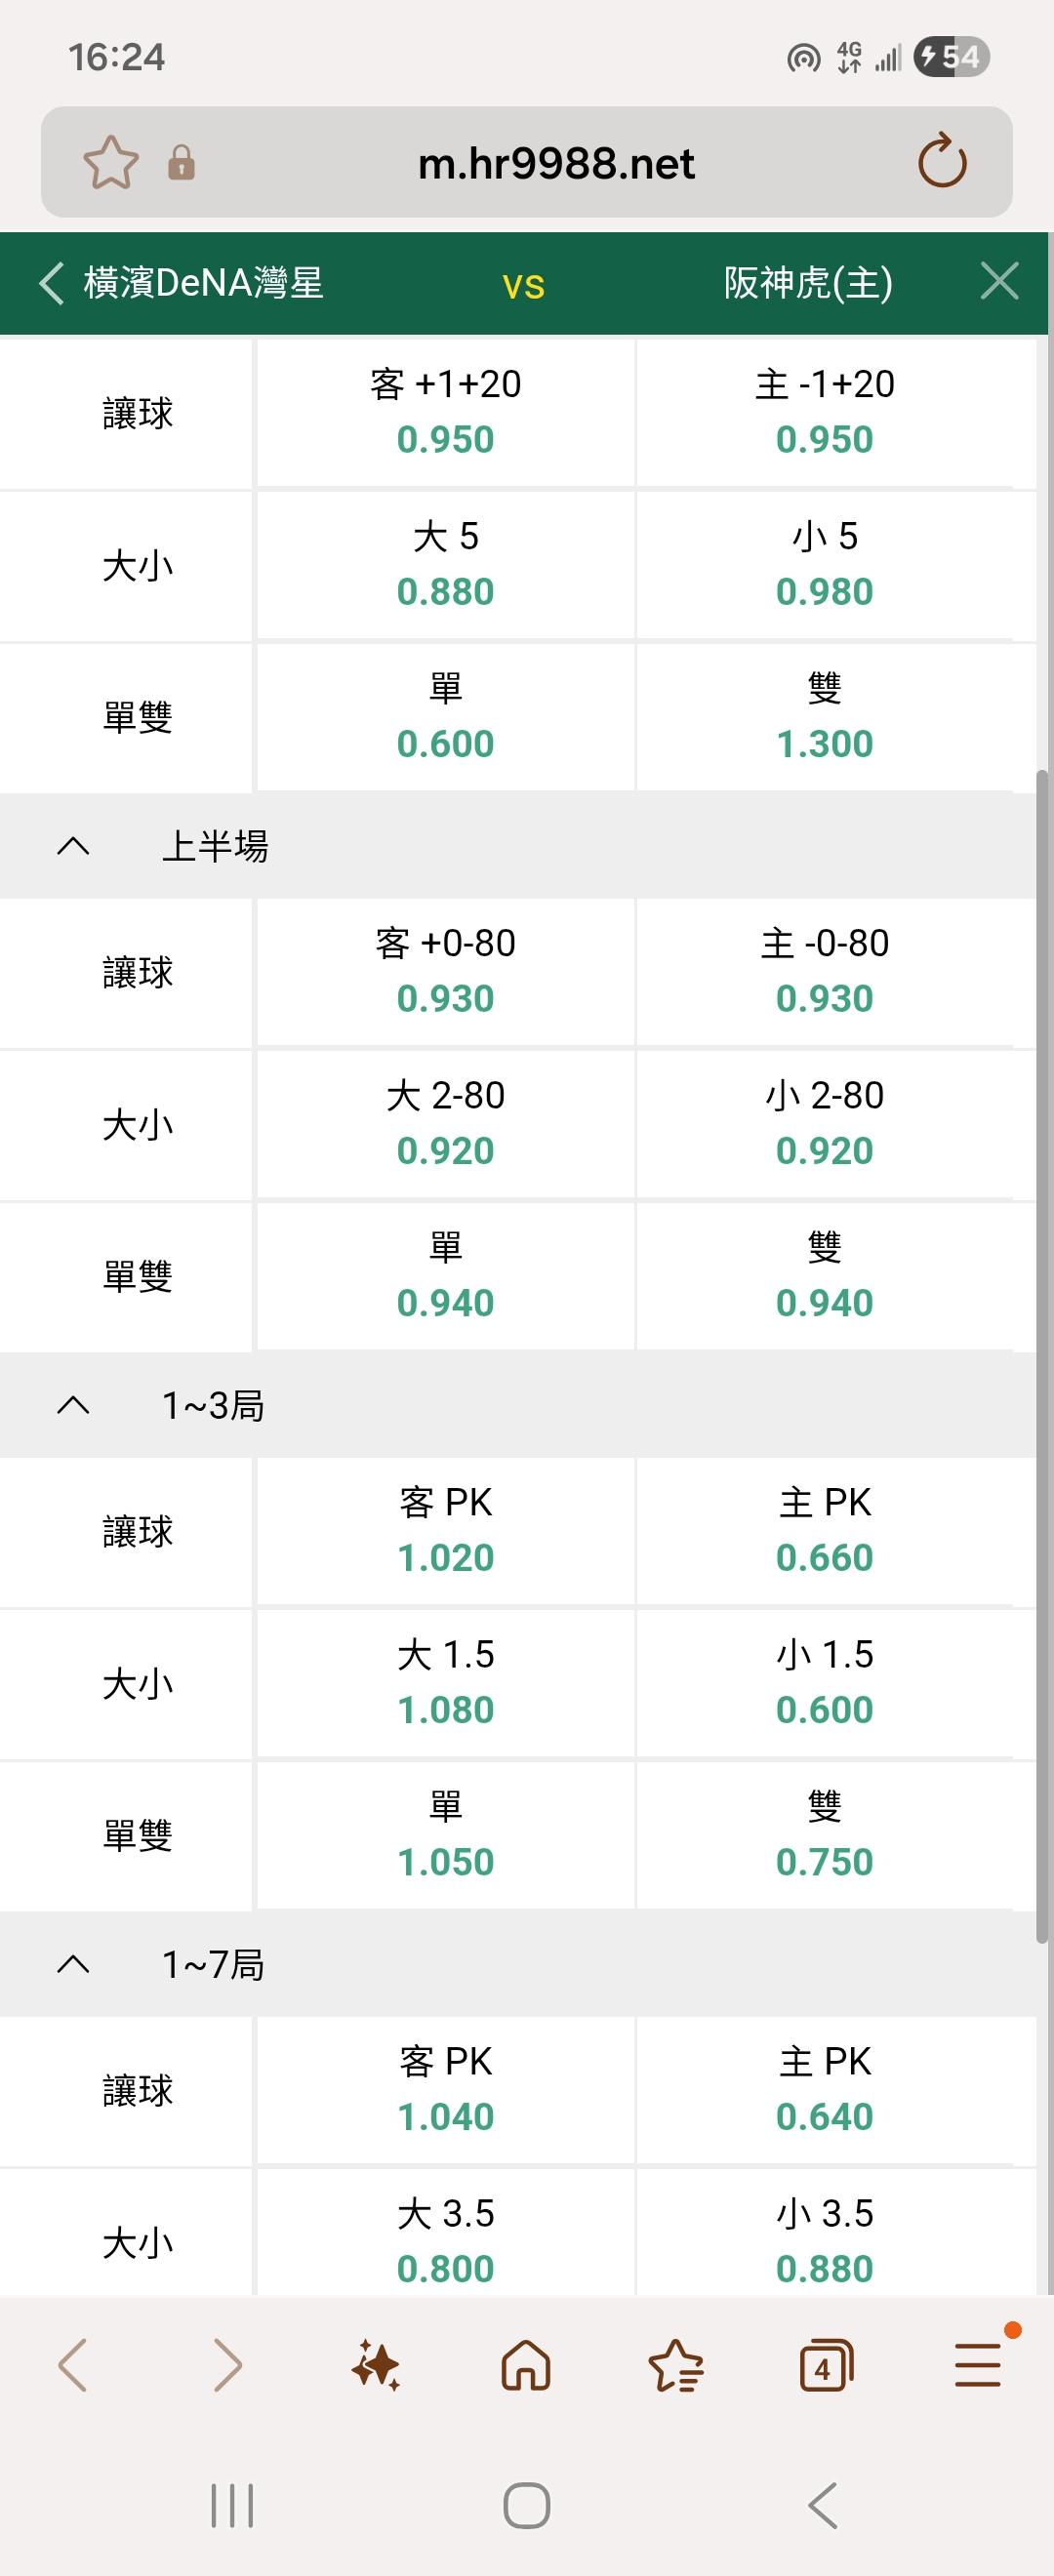The width and height of the screenshot is (1054, 2576).
Task: Collapse the 1~7局 section
Action: click(74, 1965)
